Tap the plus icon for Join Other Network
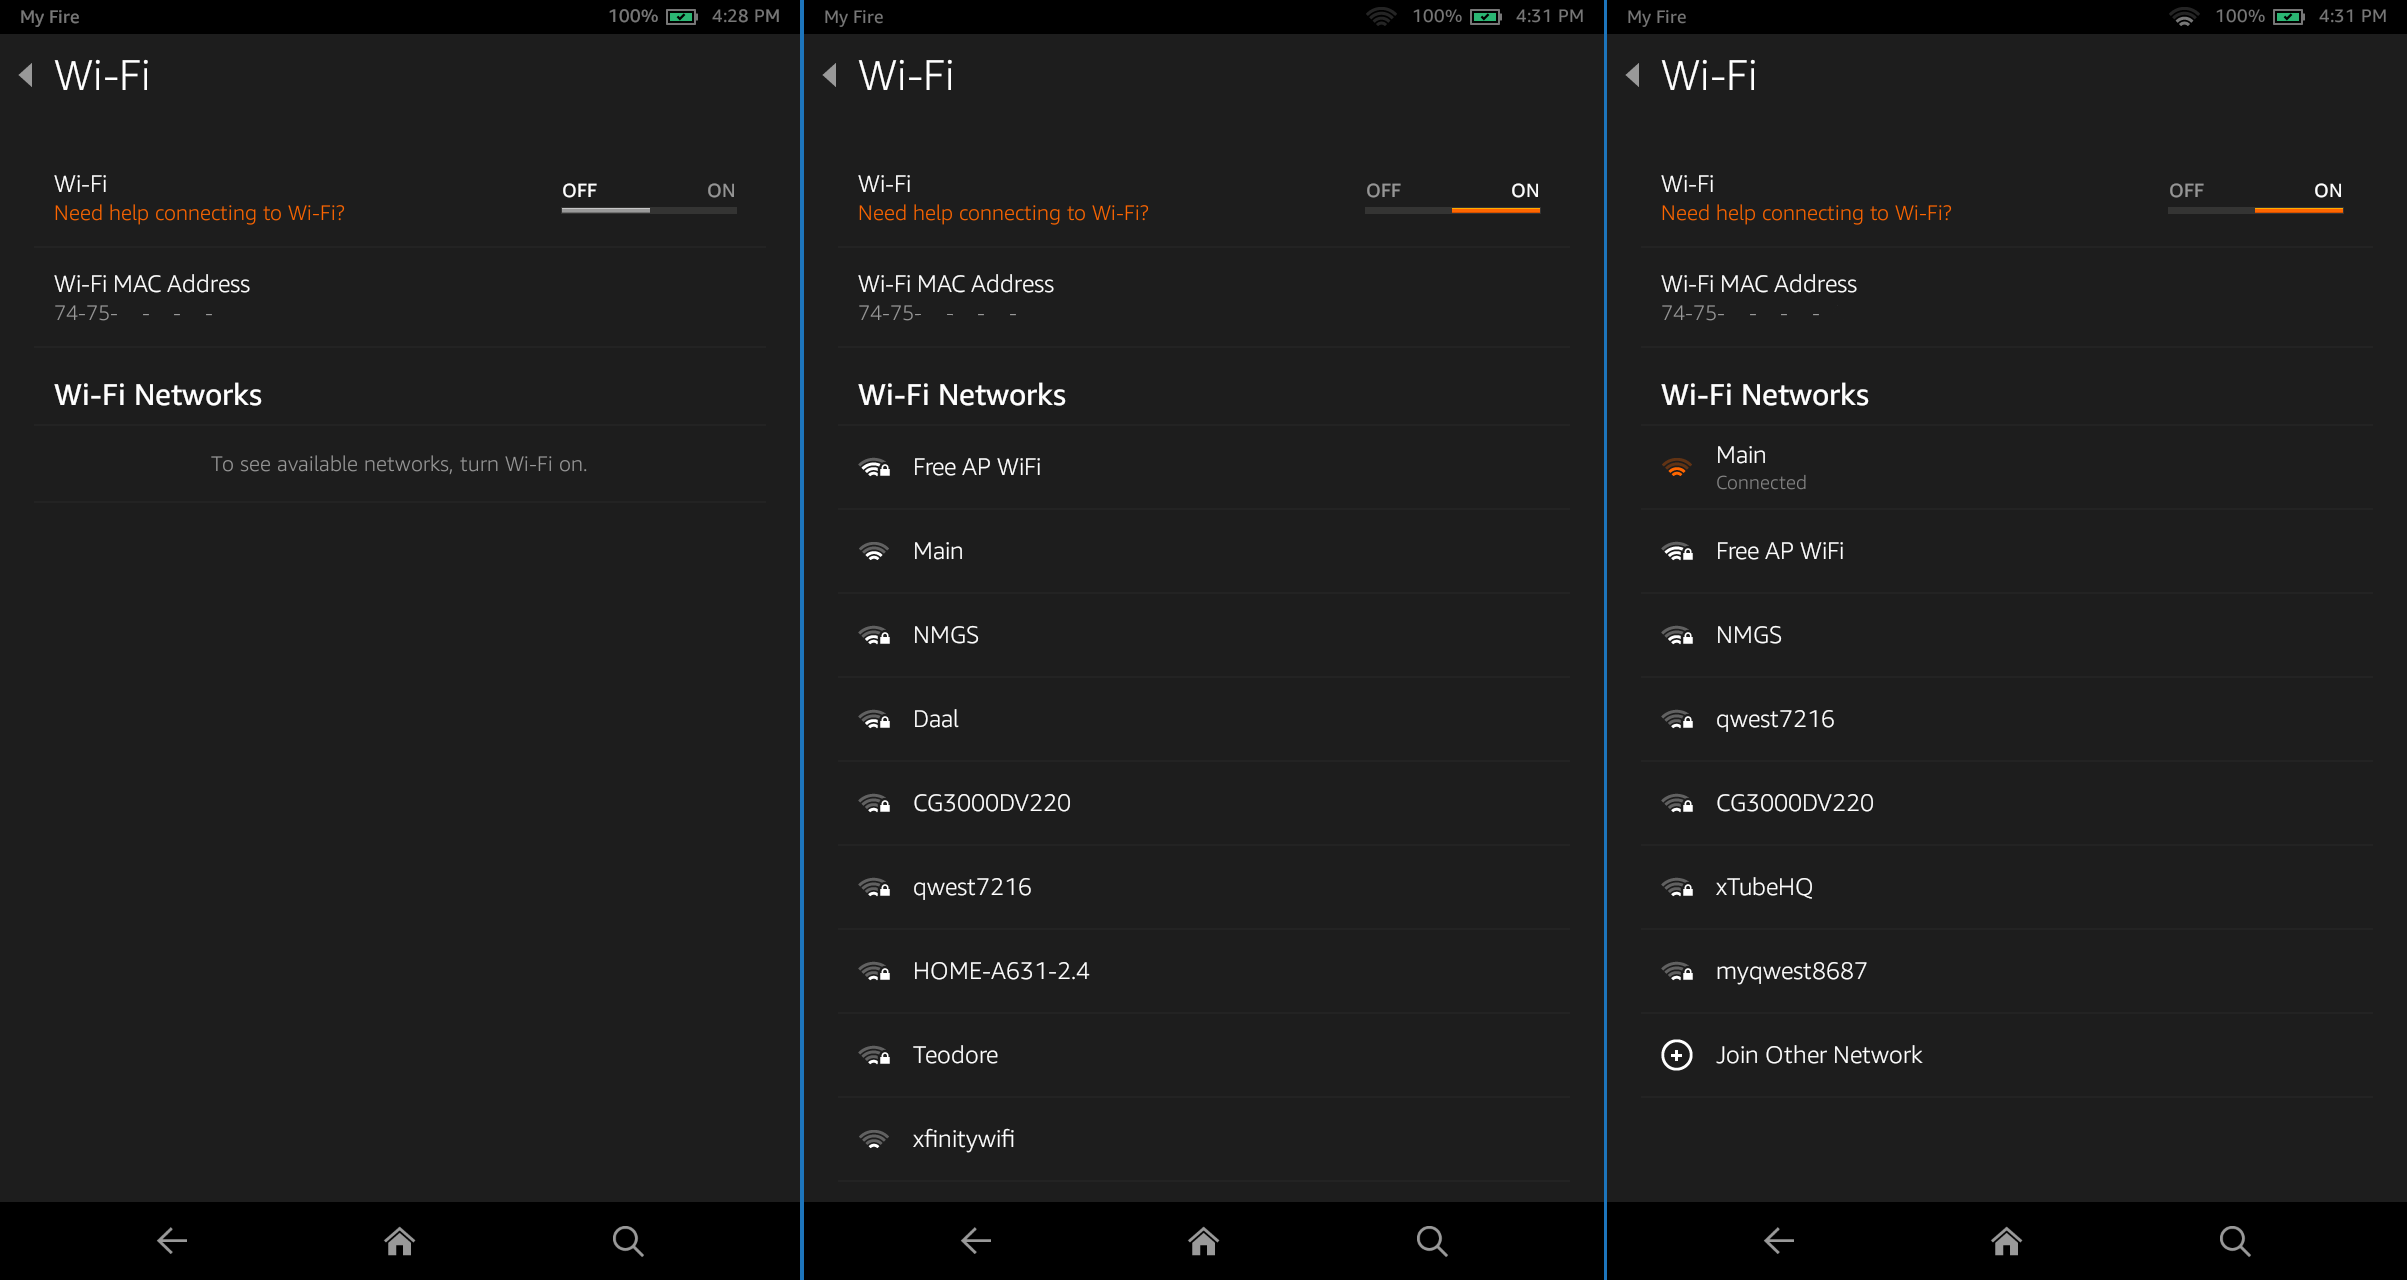Image resolution: width=2407 pixels, height=1280 pixels. [x=1677, y=1055]
